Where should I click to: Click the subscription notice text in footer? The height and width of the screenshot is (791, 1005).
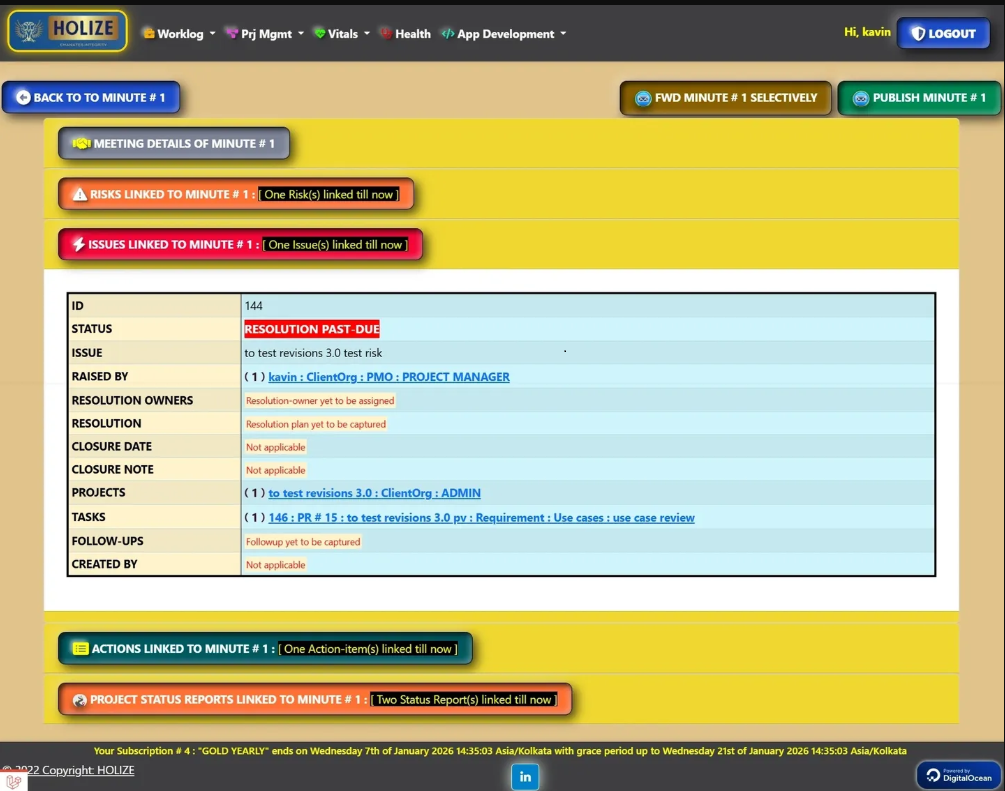[x=500, y=751]
